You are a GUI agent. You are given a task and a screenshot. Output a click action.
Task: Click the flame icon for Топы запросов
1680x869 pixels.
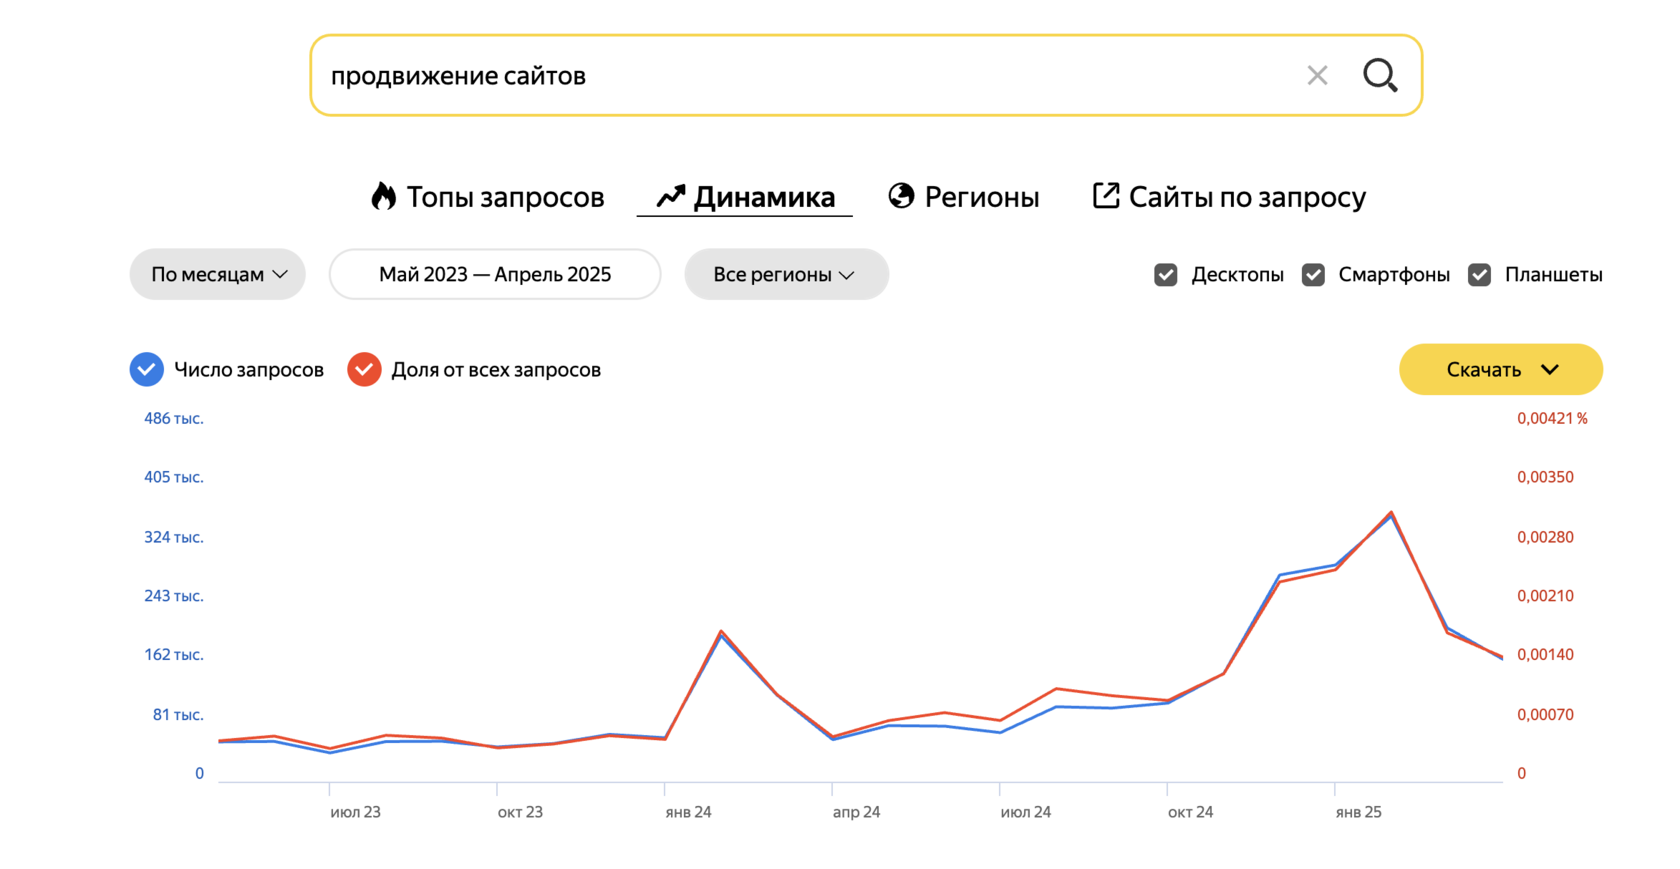pos(383,196)
